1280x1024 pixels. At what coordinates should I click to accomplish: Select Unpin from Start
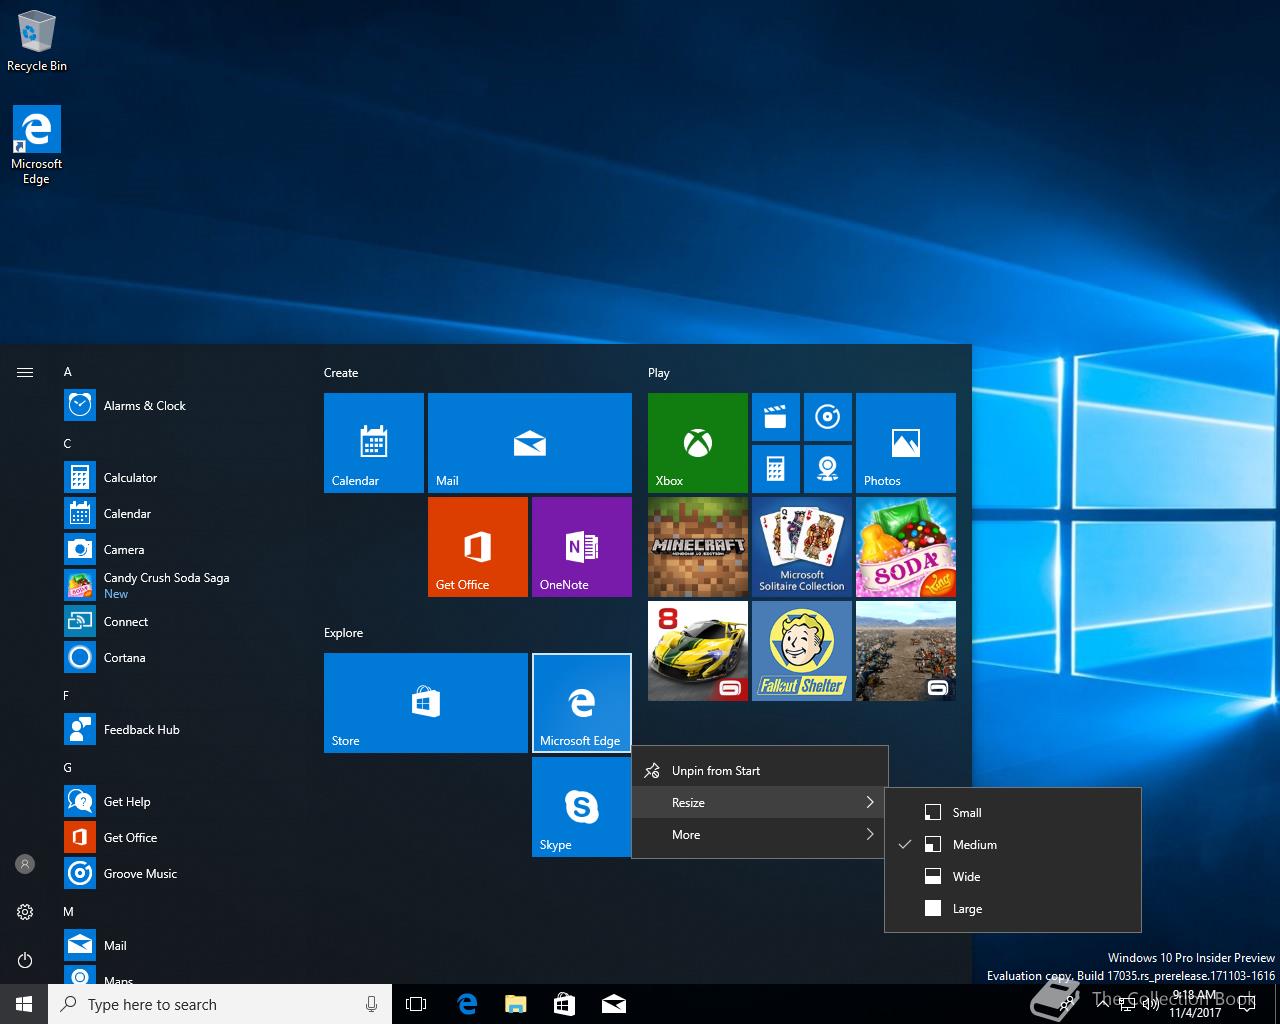coord(760,771)
